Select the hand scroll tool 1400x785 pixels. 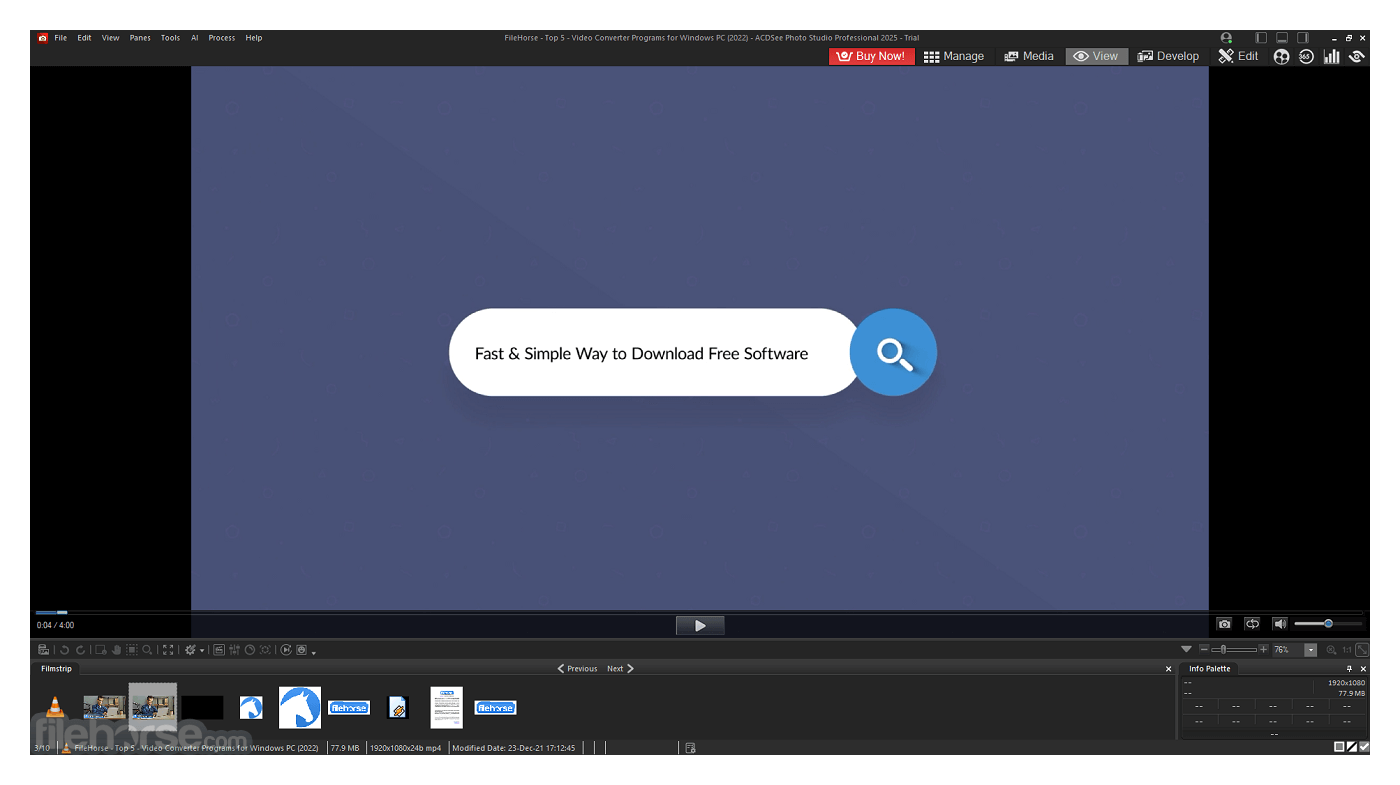click(116, 650)
